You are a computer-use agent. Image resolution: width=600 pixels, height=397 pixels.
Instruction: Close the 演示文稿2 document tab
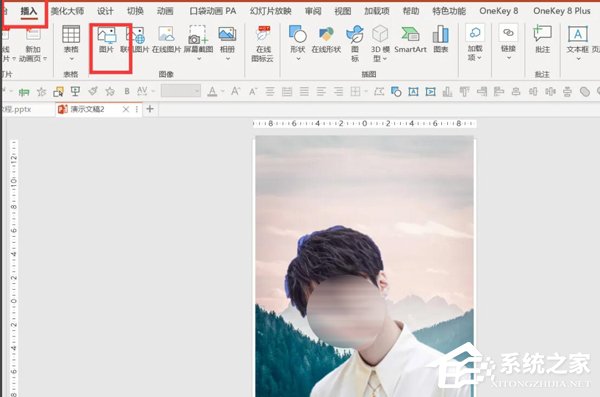[126, 109]
